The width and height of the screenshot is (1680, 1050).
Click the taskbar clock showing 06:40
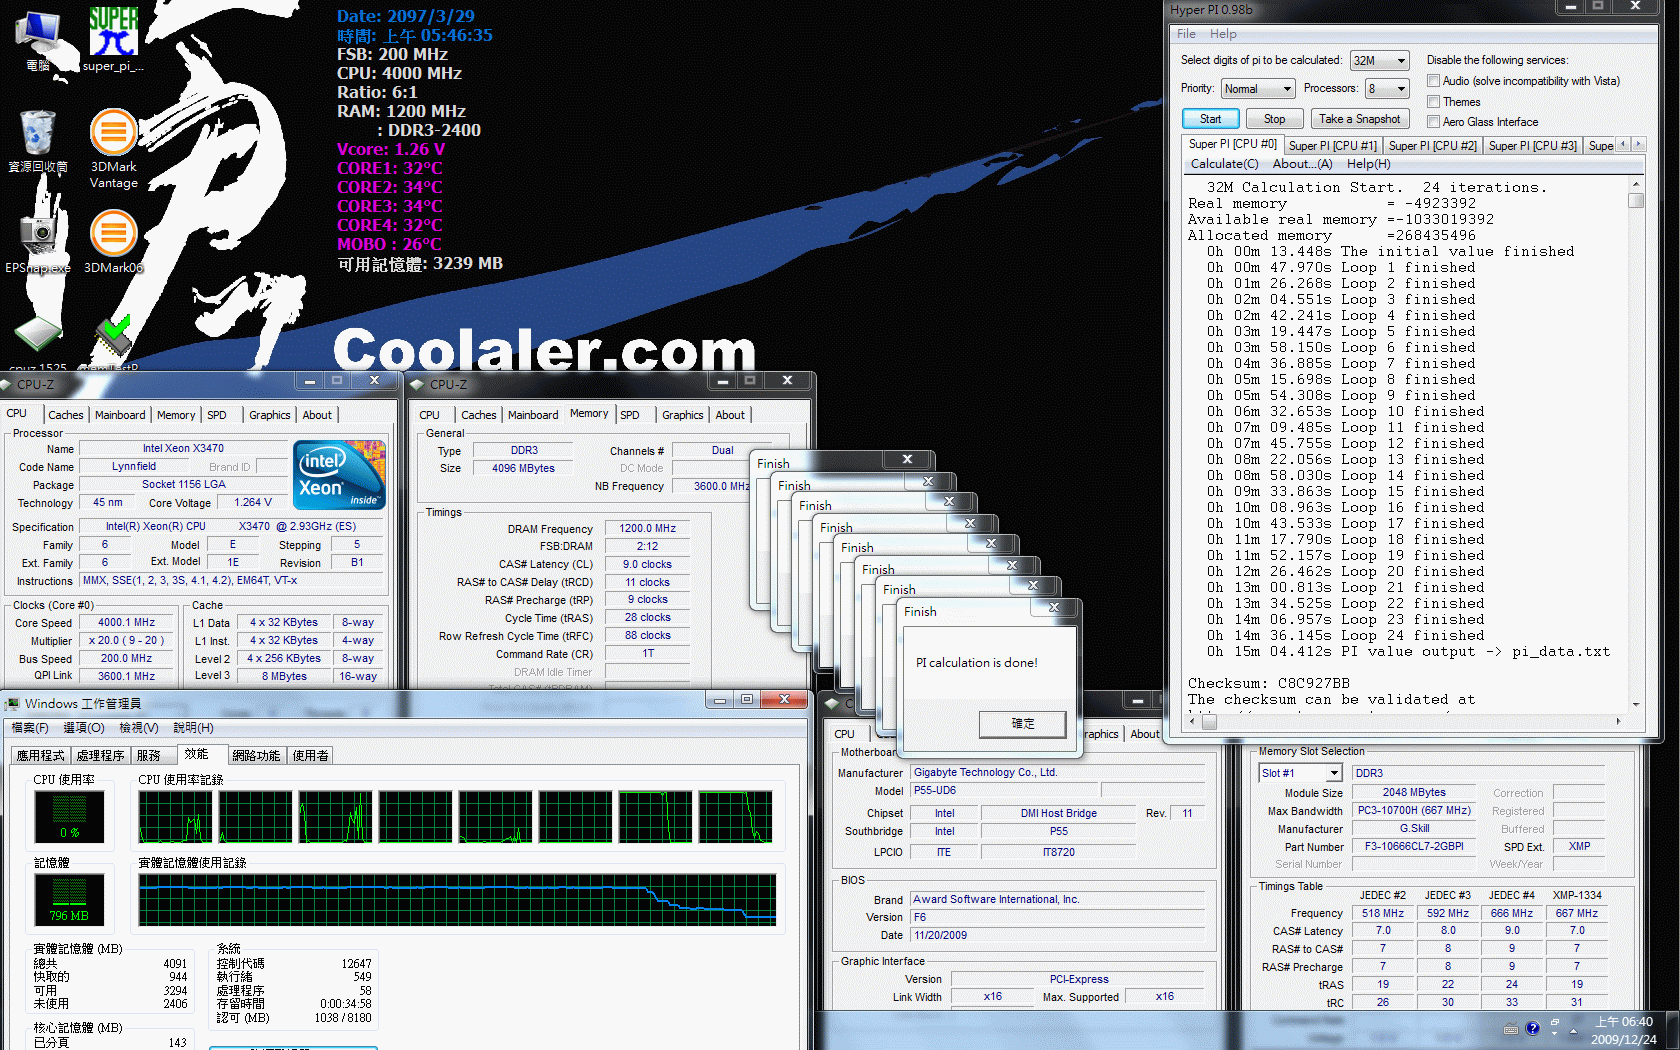(x=1623, y=1031)
